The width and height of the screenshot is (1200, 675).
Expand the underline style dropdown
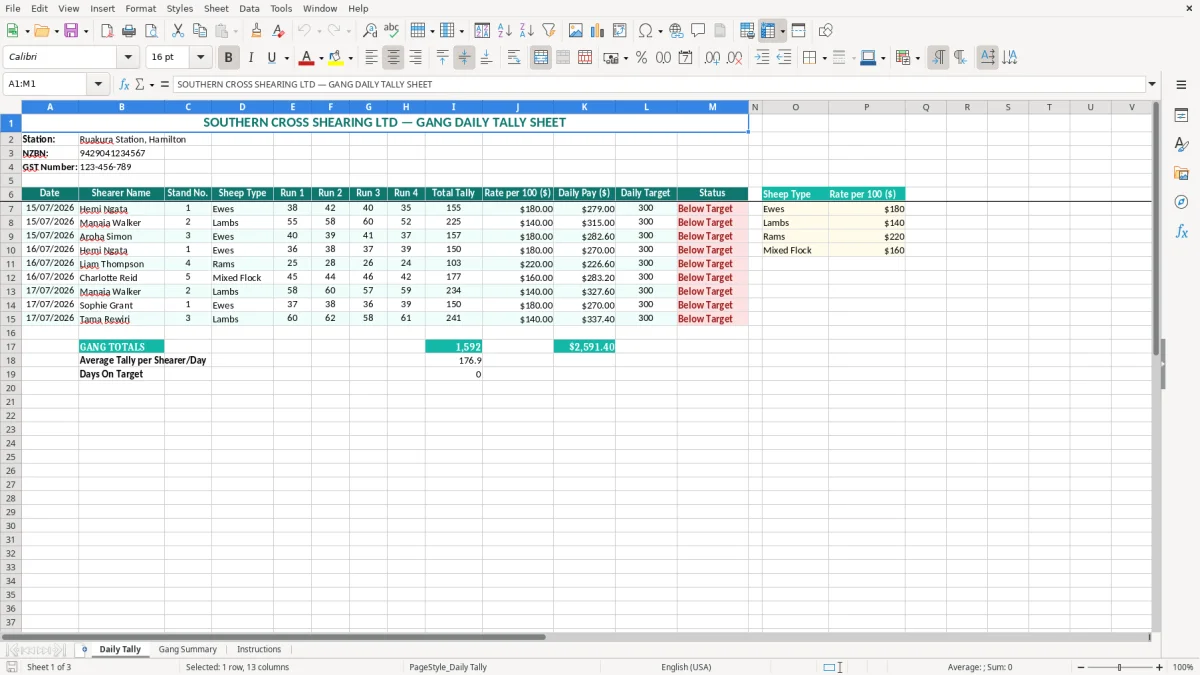click(287, 58)
